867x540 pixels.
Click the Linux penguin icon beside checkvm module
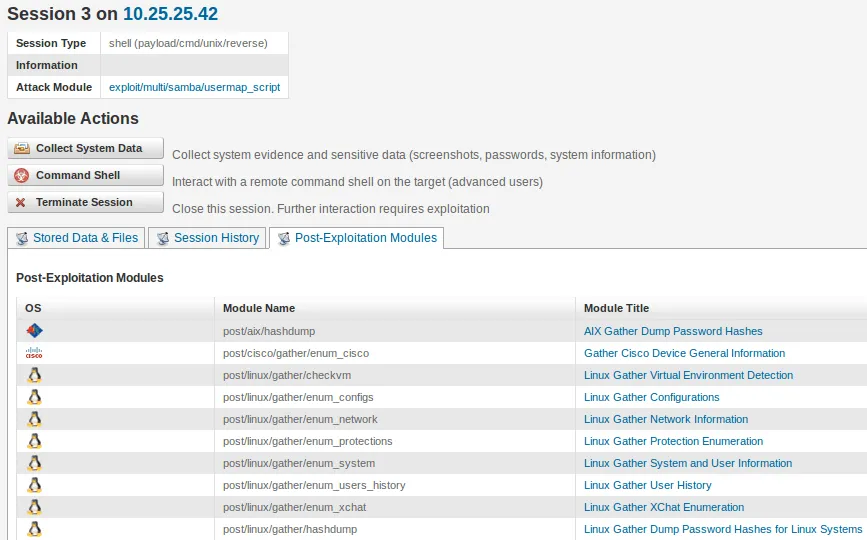[x=34, y=375]
